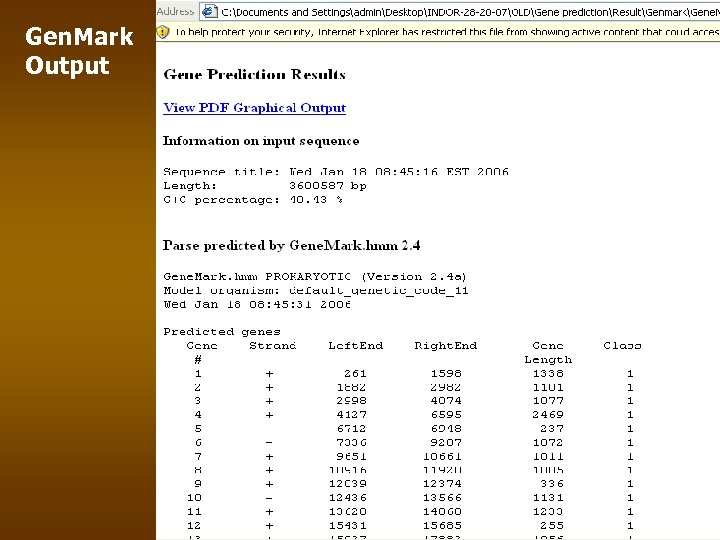The width and height of the screenshot is (720, 540).
Task: Click RightEnd value 9207 of gene 6
Action: tap(445, 443)
